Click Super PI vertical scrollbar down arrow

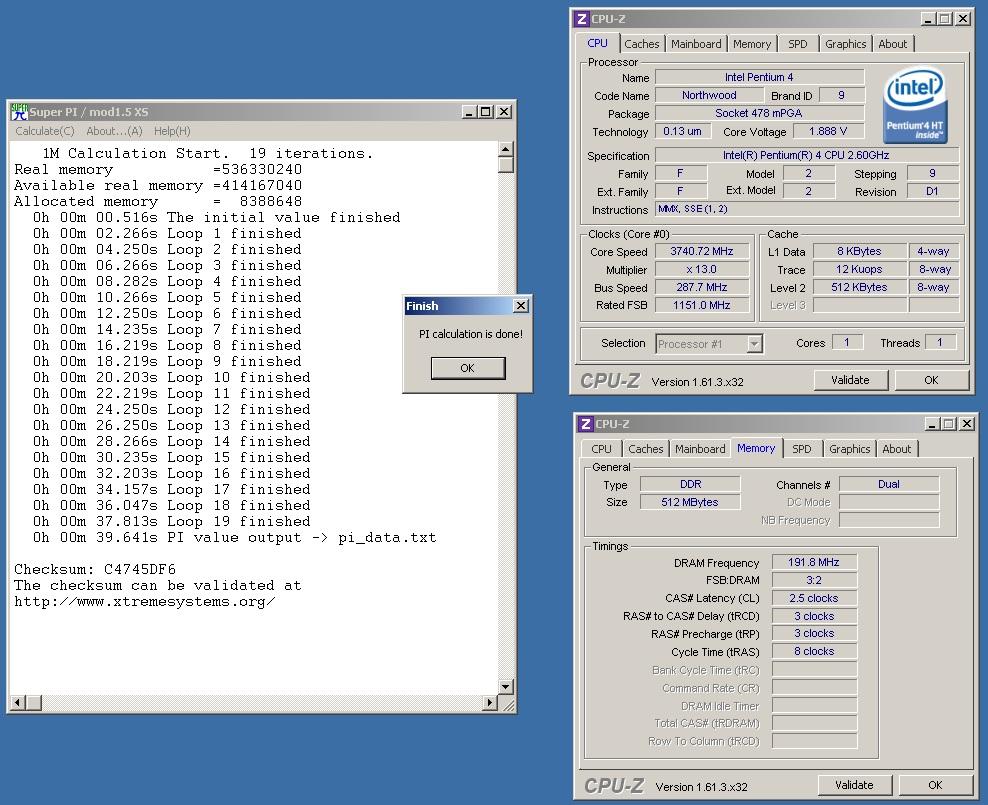[505, 687]
